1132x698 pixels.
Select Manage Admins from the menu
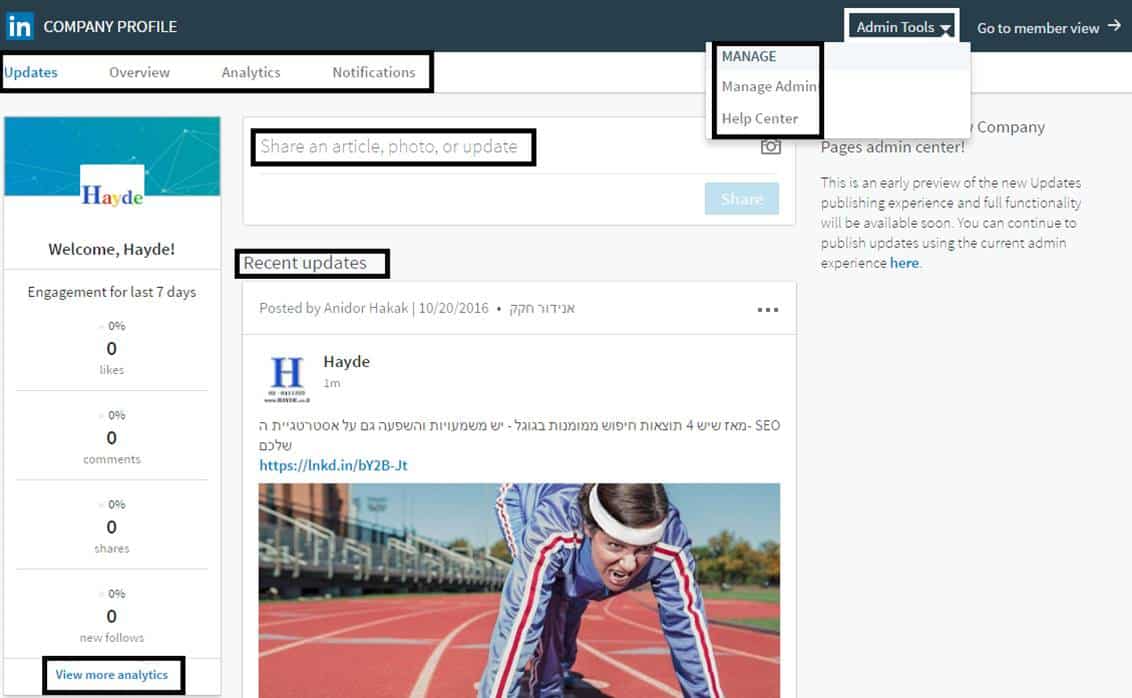(768, 86)
